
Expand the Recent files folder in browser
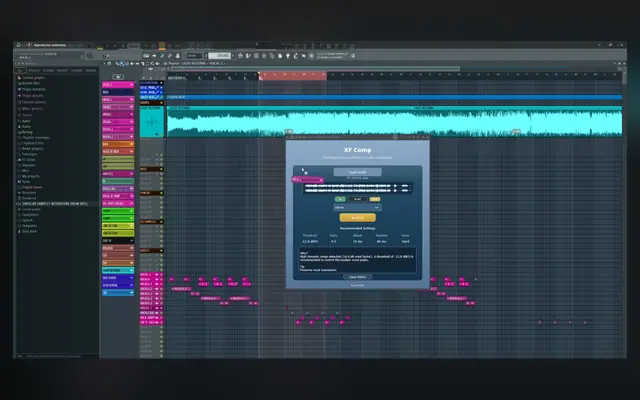(29, 83)
